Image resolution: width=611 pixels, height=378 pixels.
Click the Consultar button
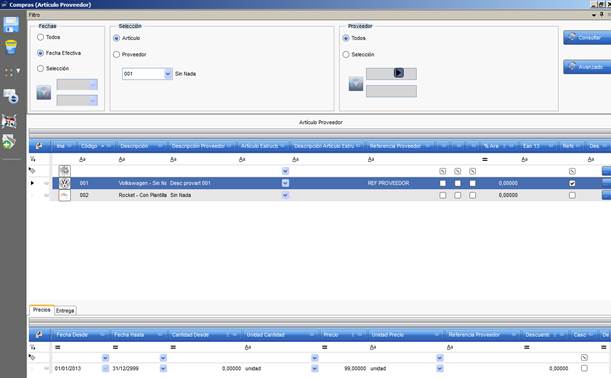click(587, 37)
